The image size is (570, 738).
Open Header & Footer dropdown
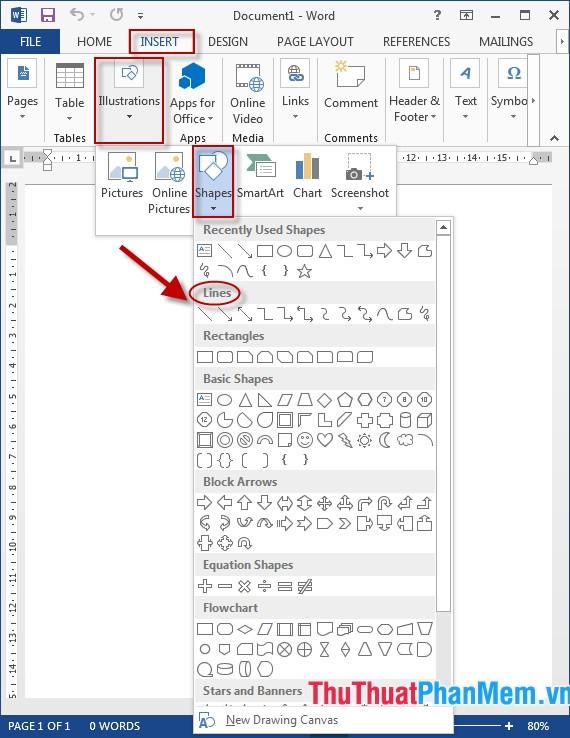coord(415,92)
